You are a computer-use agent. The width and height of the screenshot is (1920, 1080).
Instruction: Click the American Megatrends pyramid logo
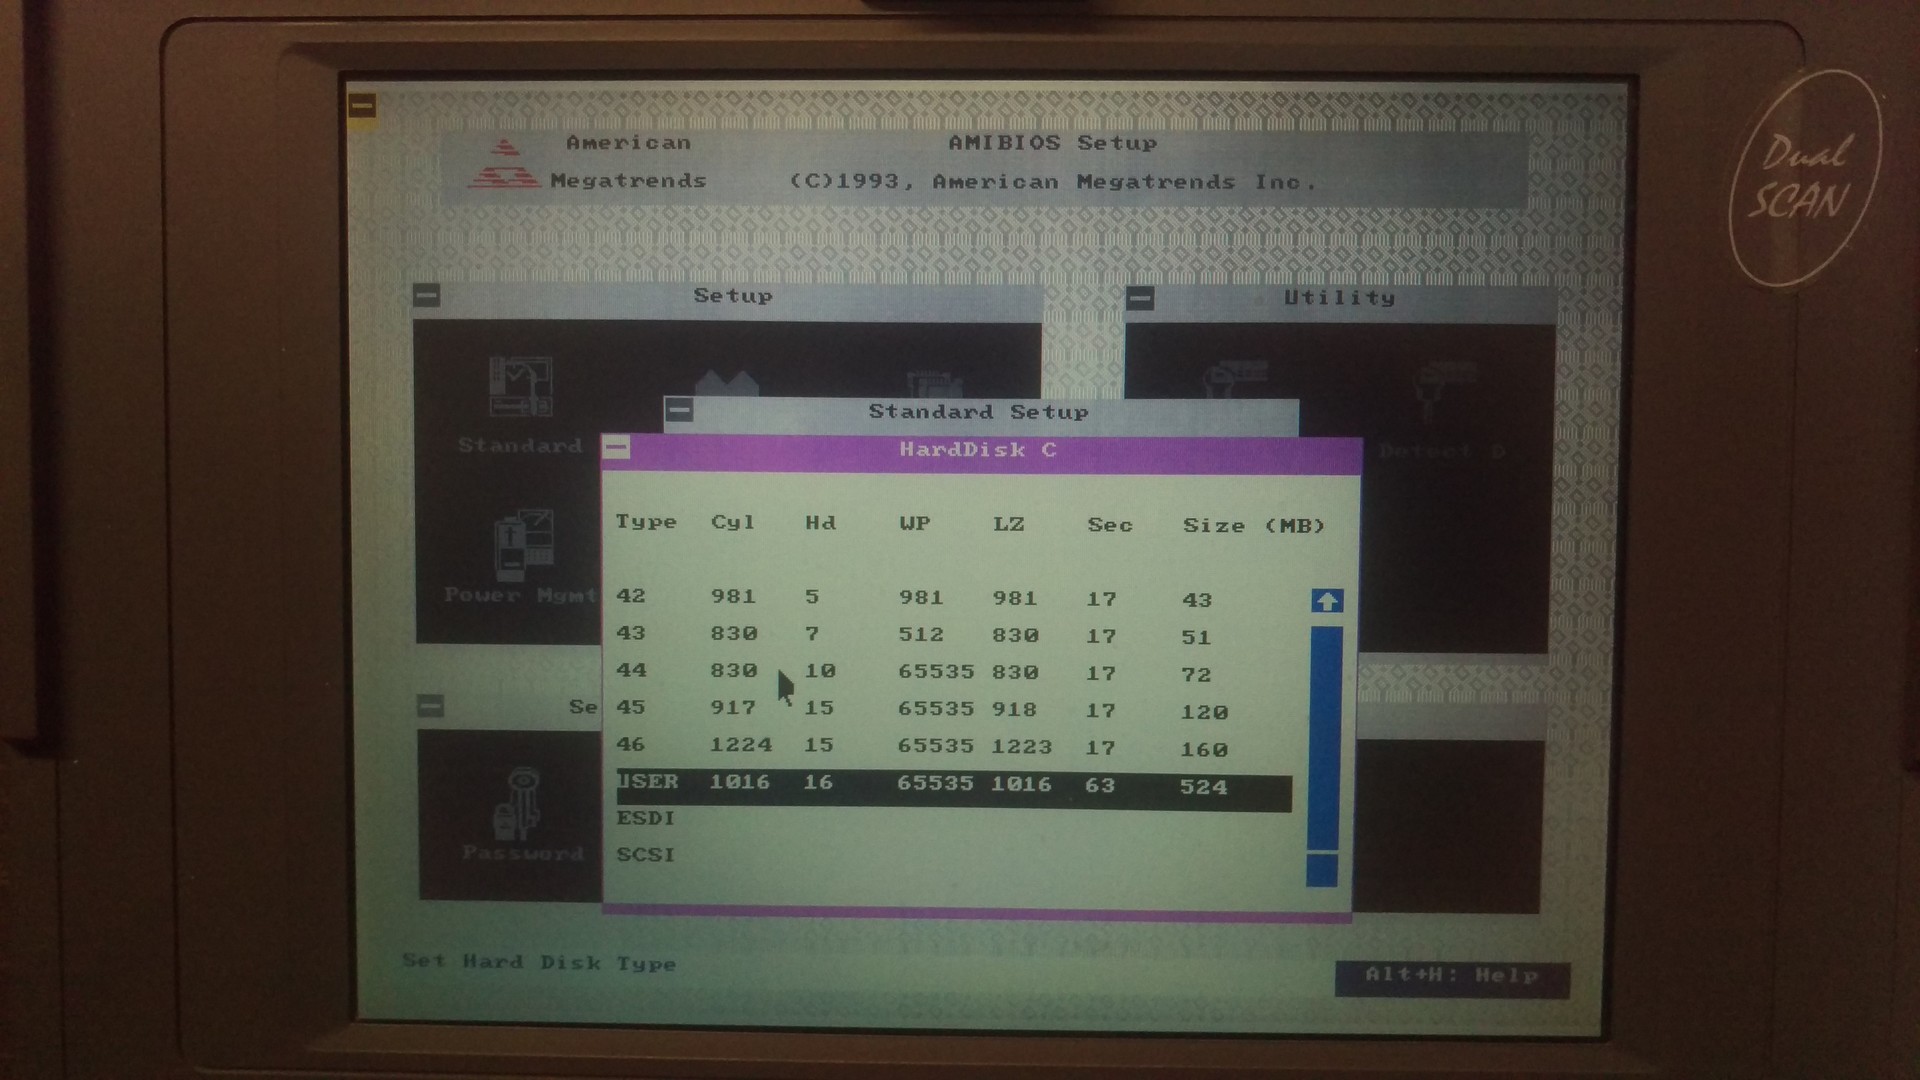coord(504,165)
